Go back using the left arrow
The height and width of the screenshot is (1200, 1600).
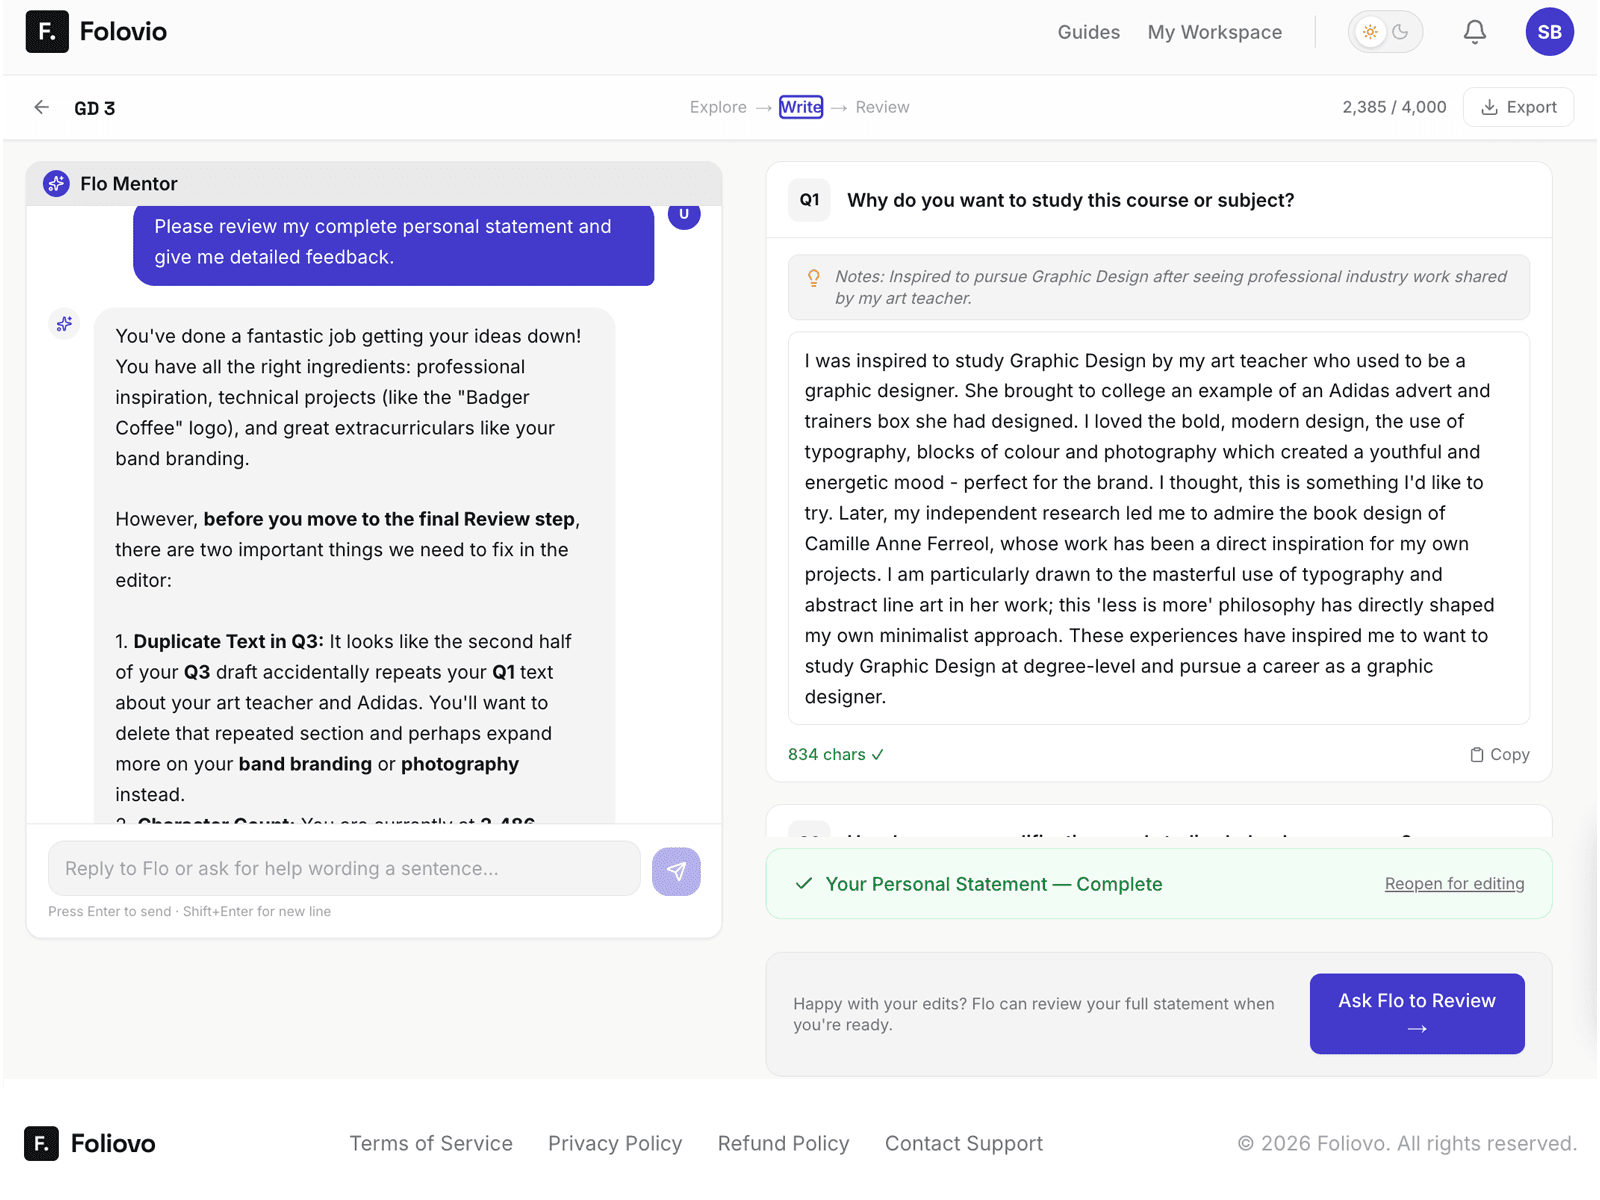tap(41, 107)
